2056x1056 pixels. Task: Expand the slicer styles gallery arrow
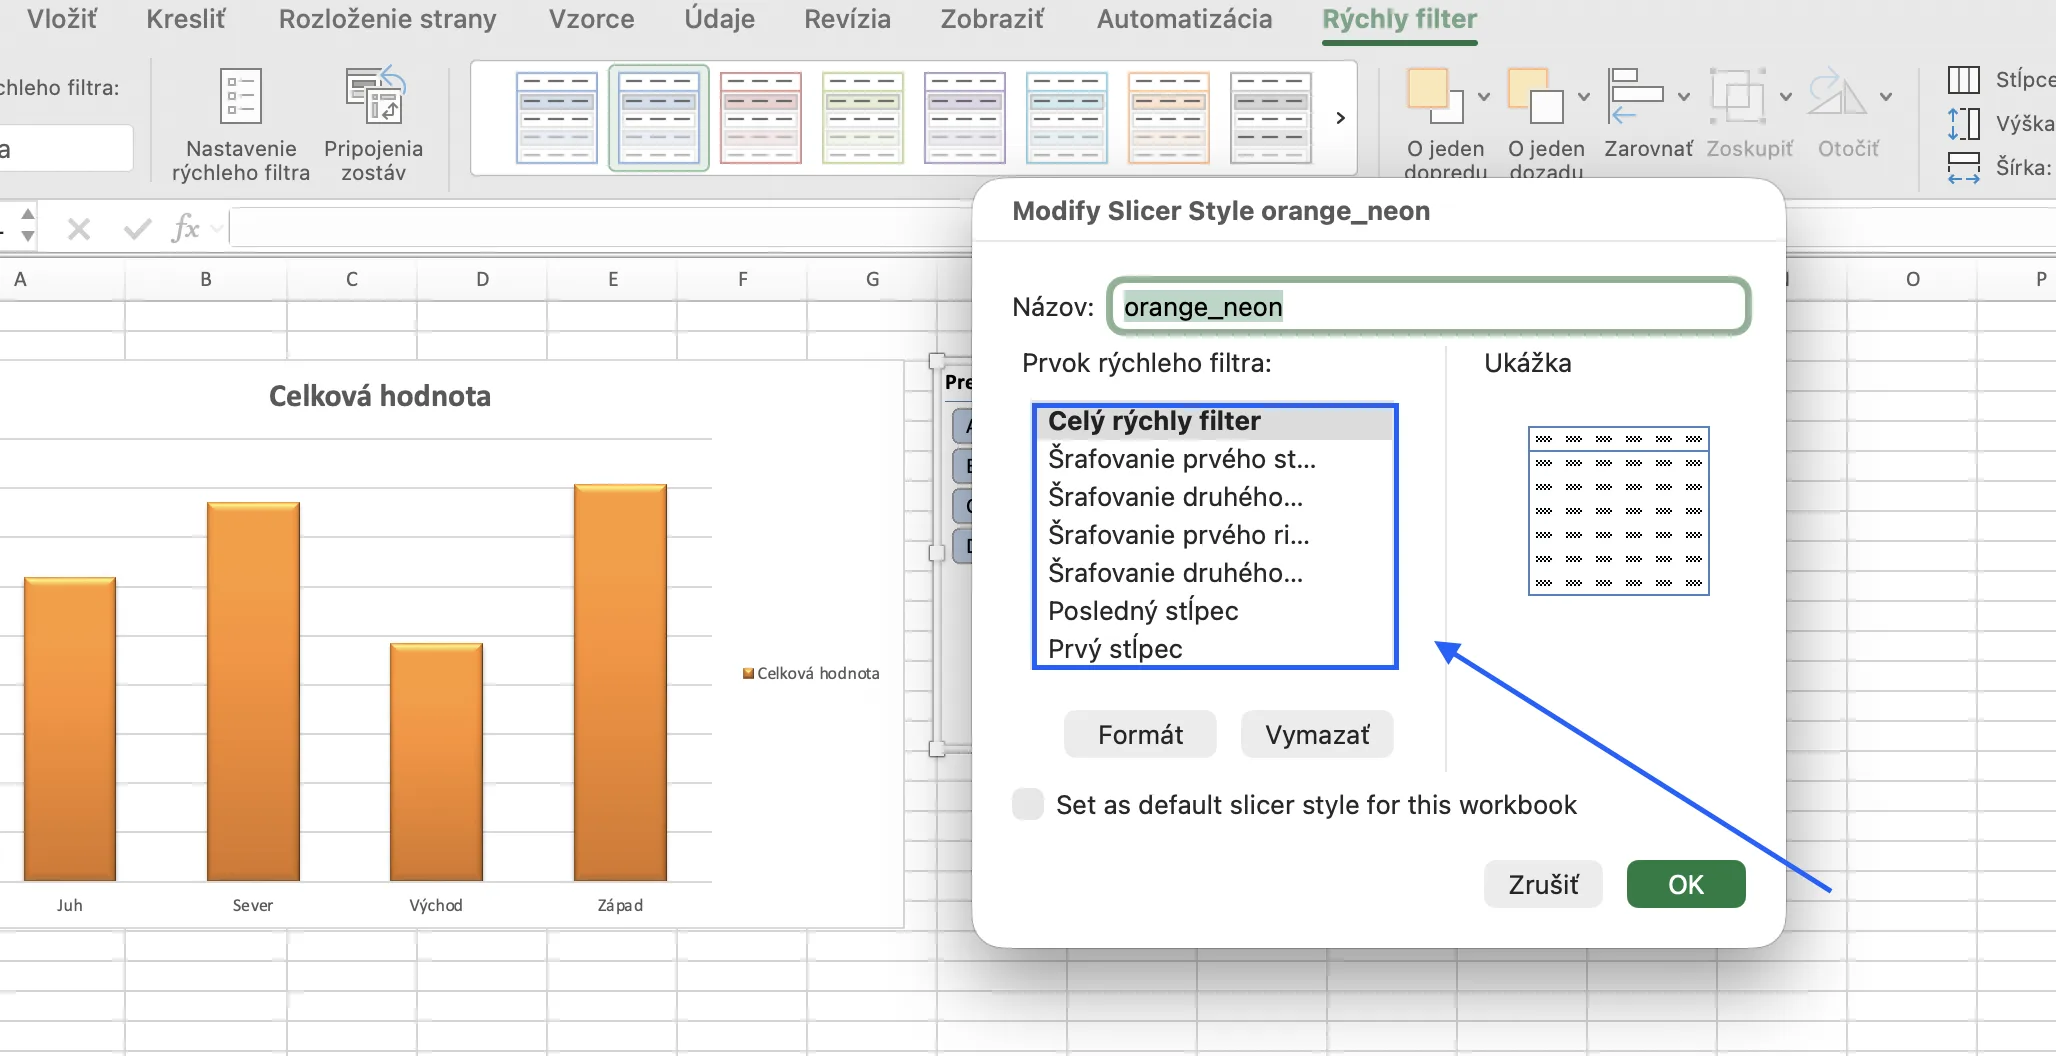[1340, 118]
